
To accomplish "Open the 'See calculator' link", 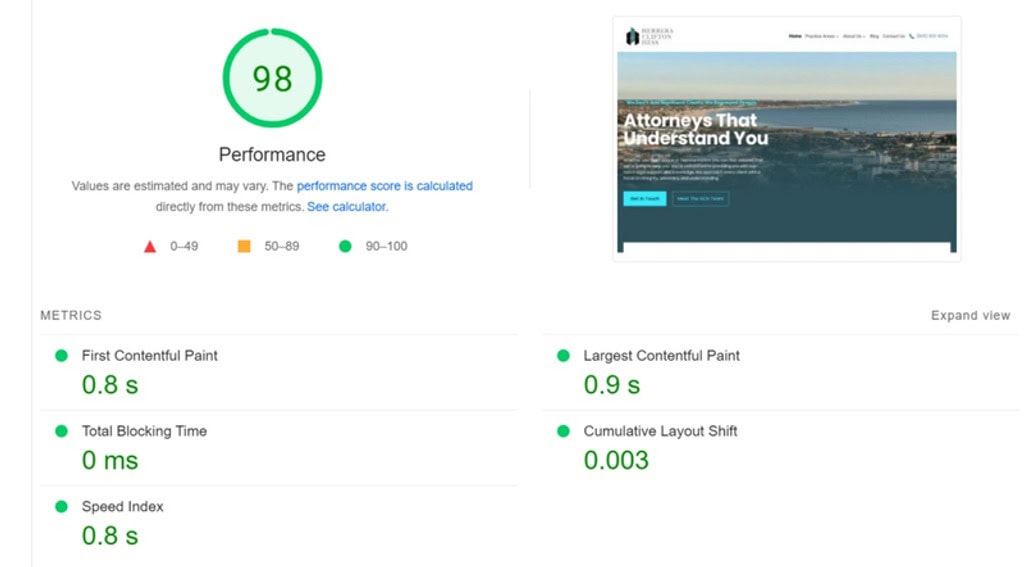I will coord(347,207).
